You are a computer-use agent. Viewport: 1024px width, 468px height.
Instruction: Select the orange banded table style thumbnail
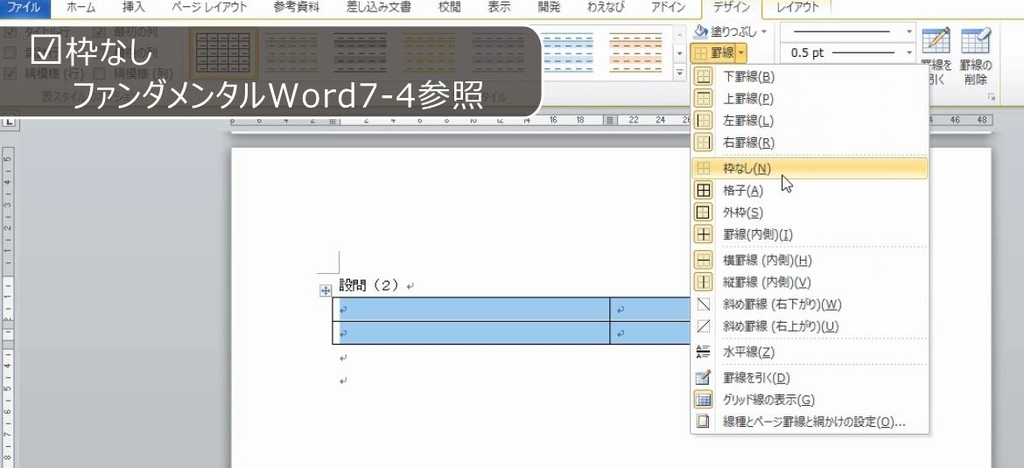635,52
